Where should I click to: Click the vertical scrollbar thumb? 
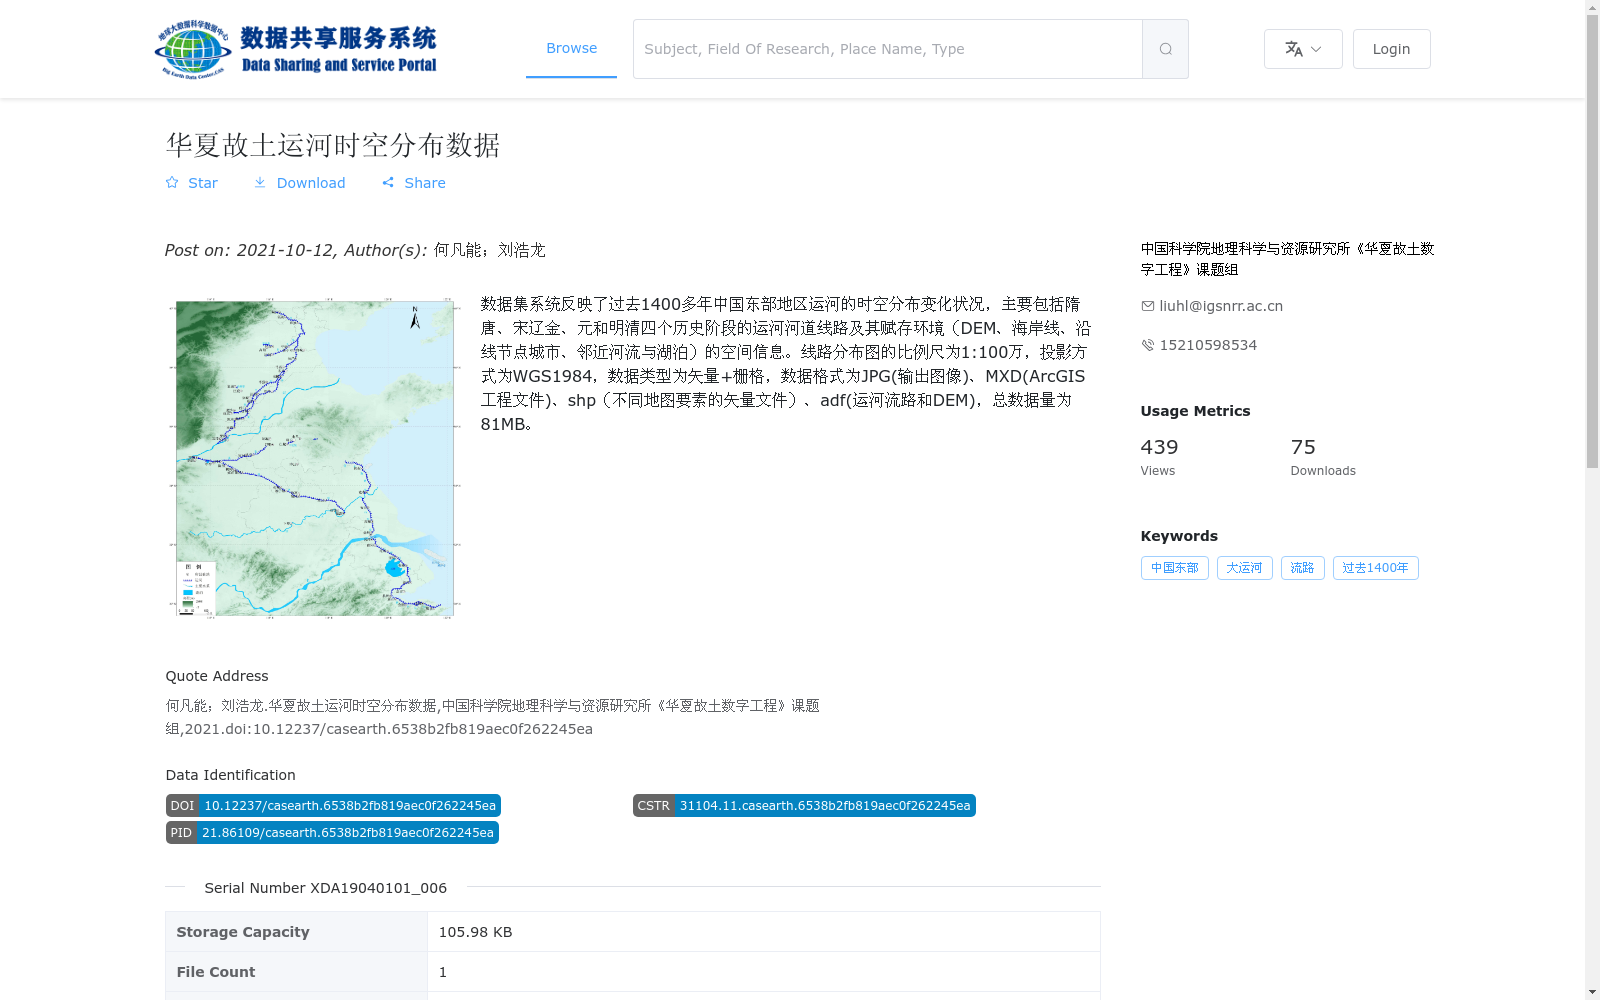pyautogui.click(x=1592, y=240)
